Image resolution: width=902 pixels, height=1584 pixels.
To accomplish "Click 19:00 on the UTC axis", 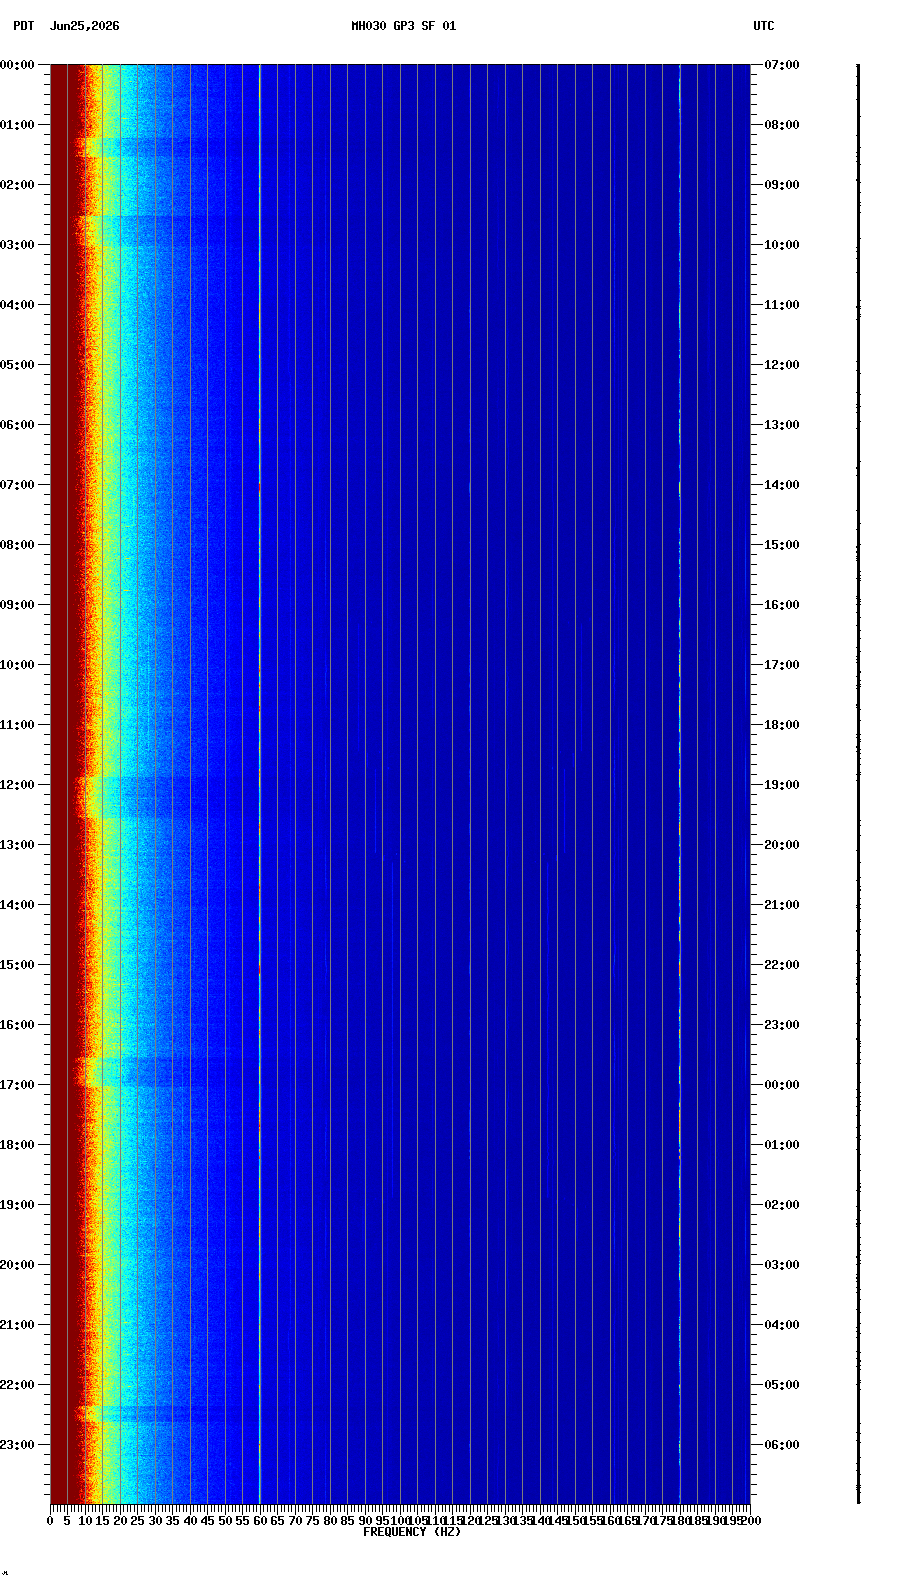I will pos(782,785).
